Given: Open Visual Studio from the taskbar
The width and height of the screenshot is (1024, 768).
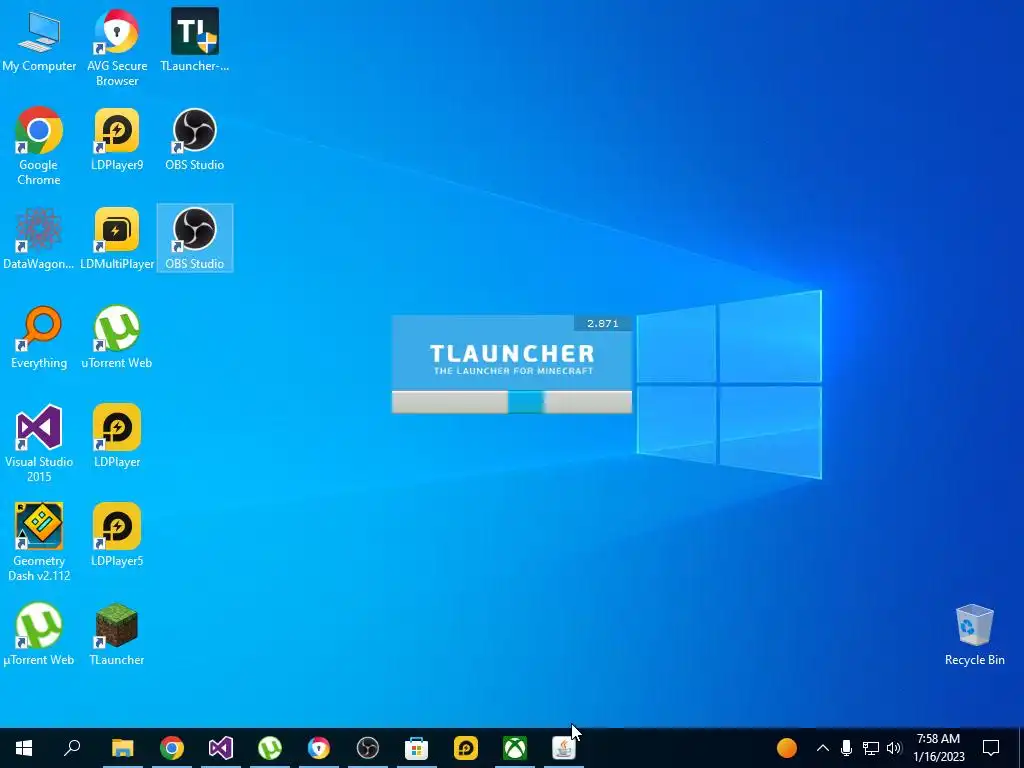Looking at the screenshot, I should (x=221, y=748).
